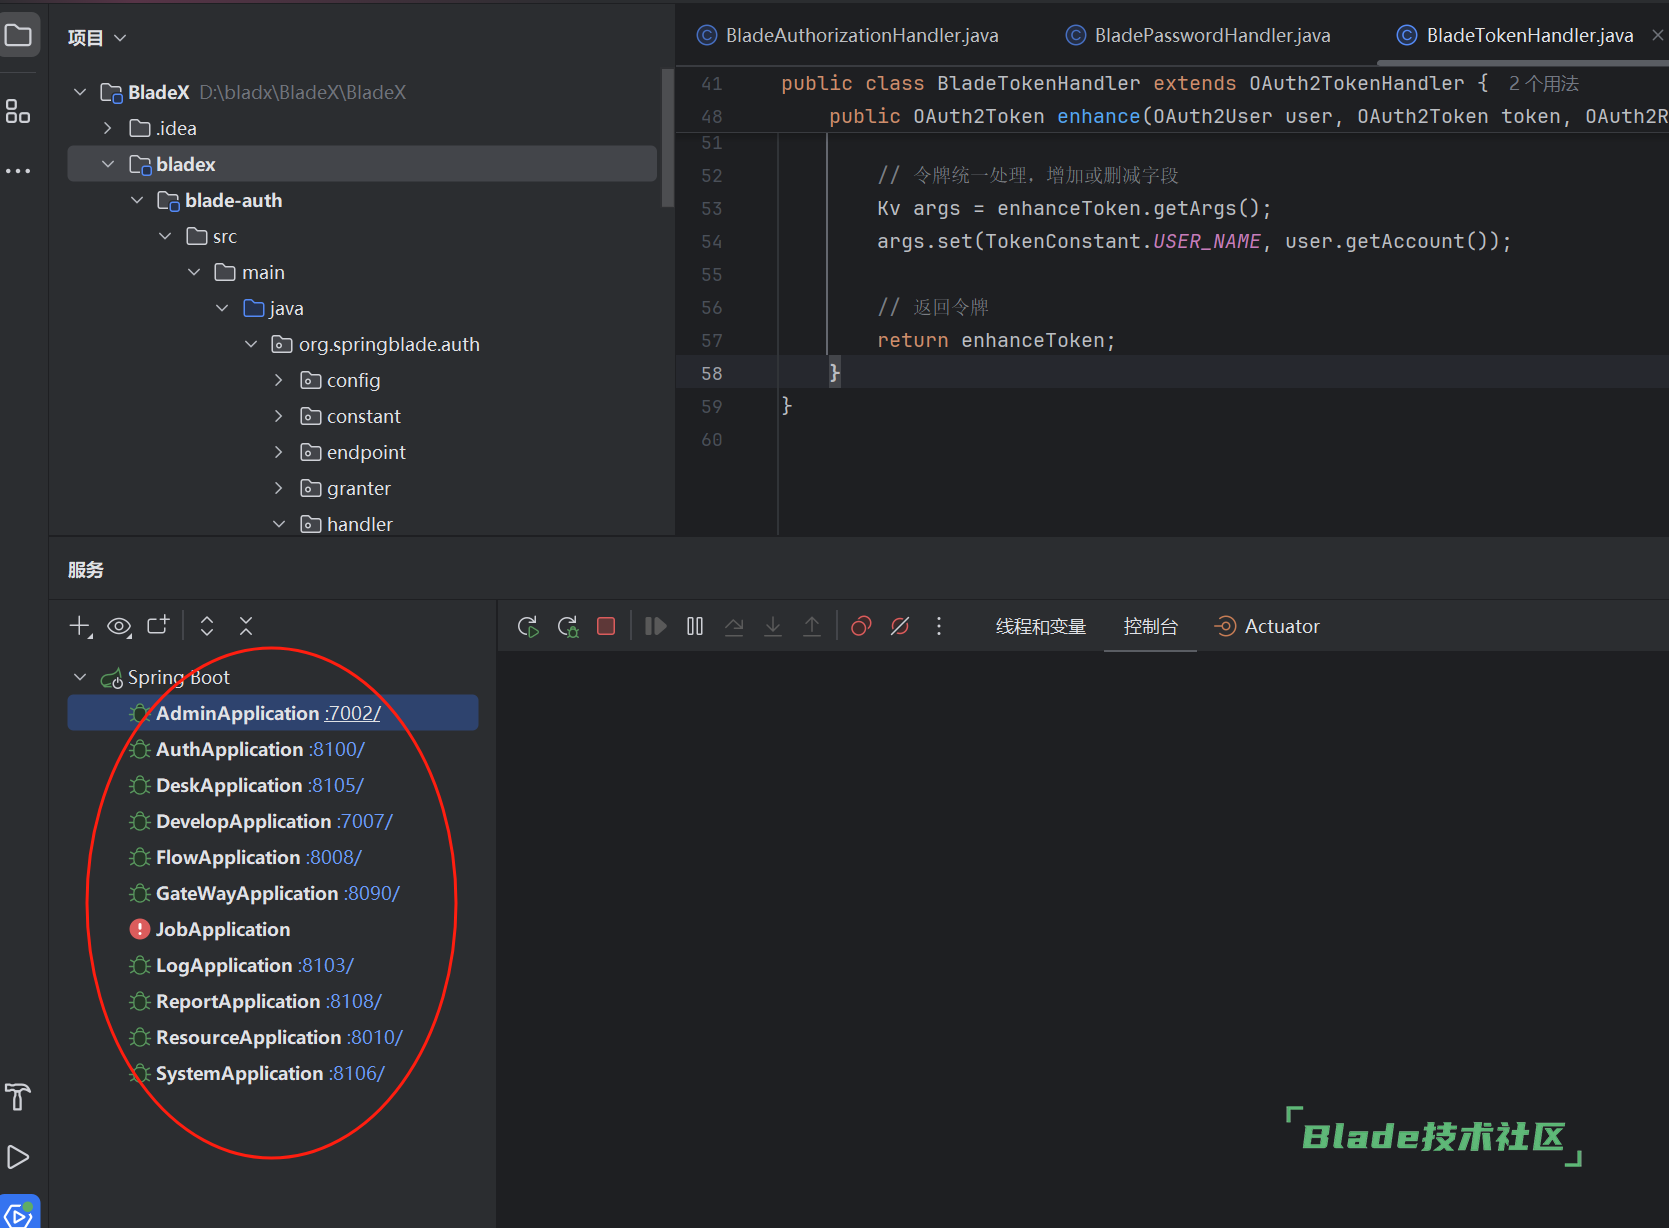
Task: Switch to the 线程和变量 tab
Action: (1041, 627)
